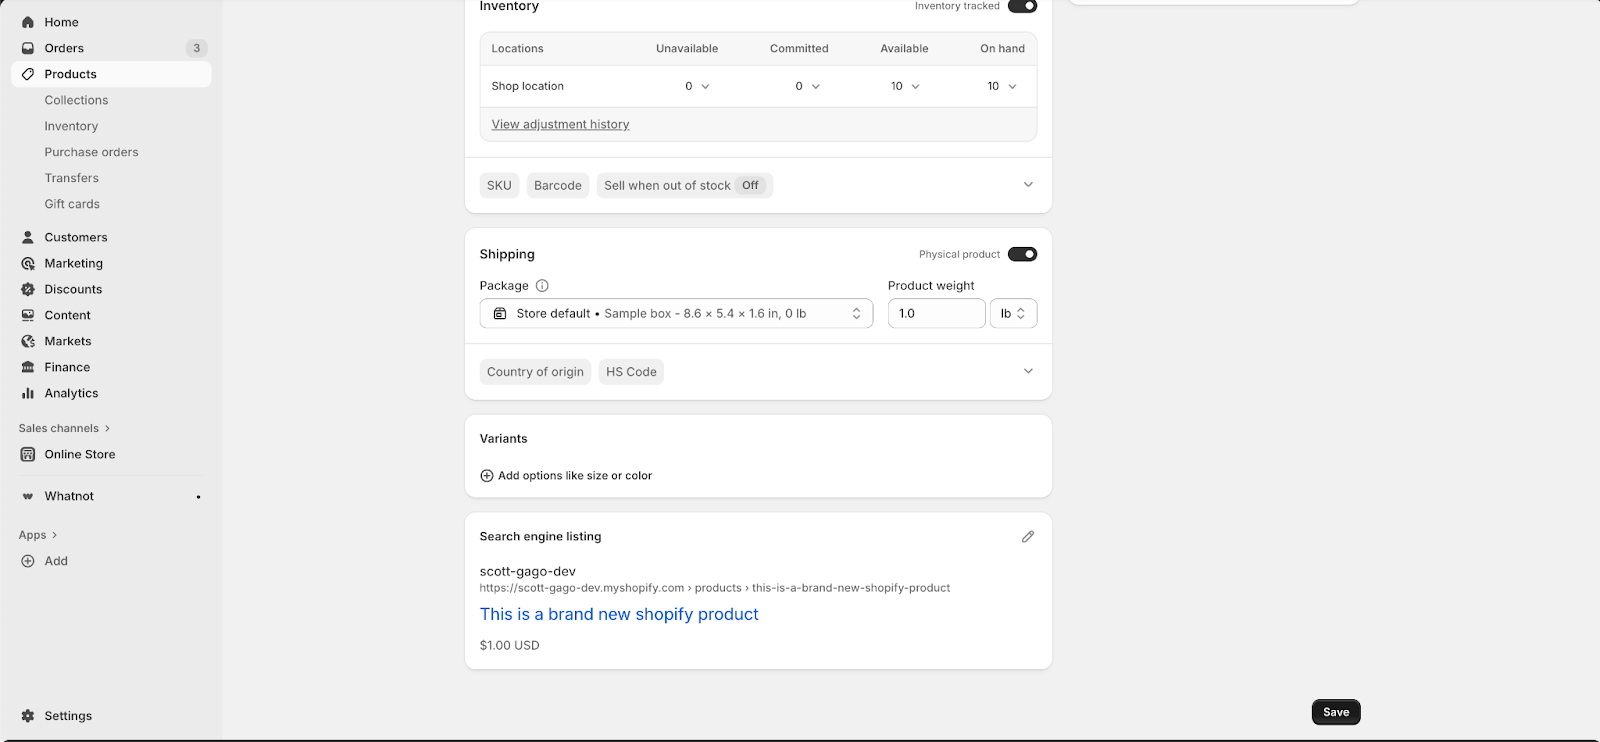The image size is (1600, 742).
Task: Open the weight unit lb selector
Action: pyautogui.click(x=1013, y=314)
